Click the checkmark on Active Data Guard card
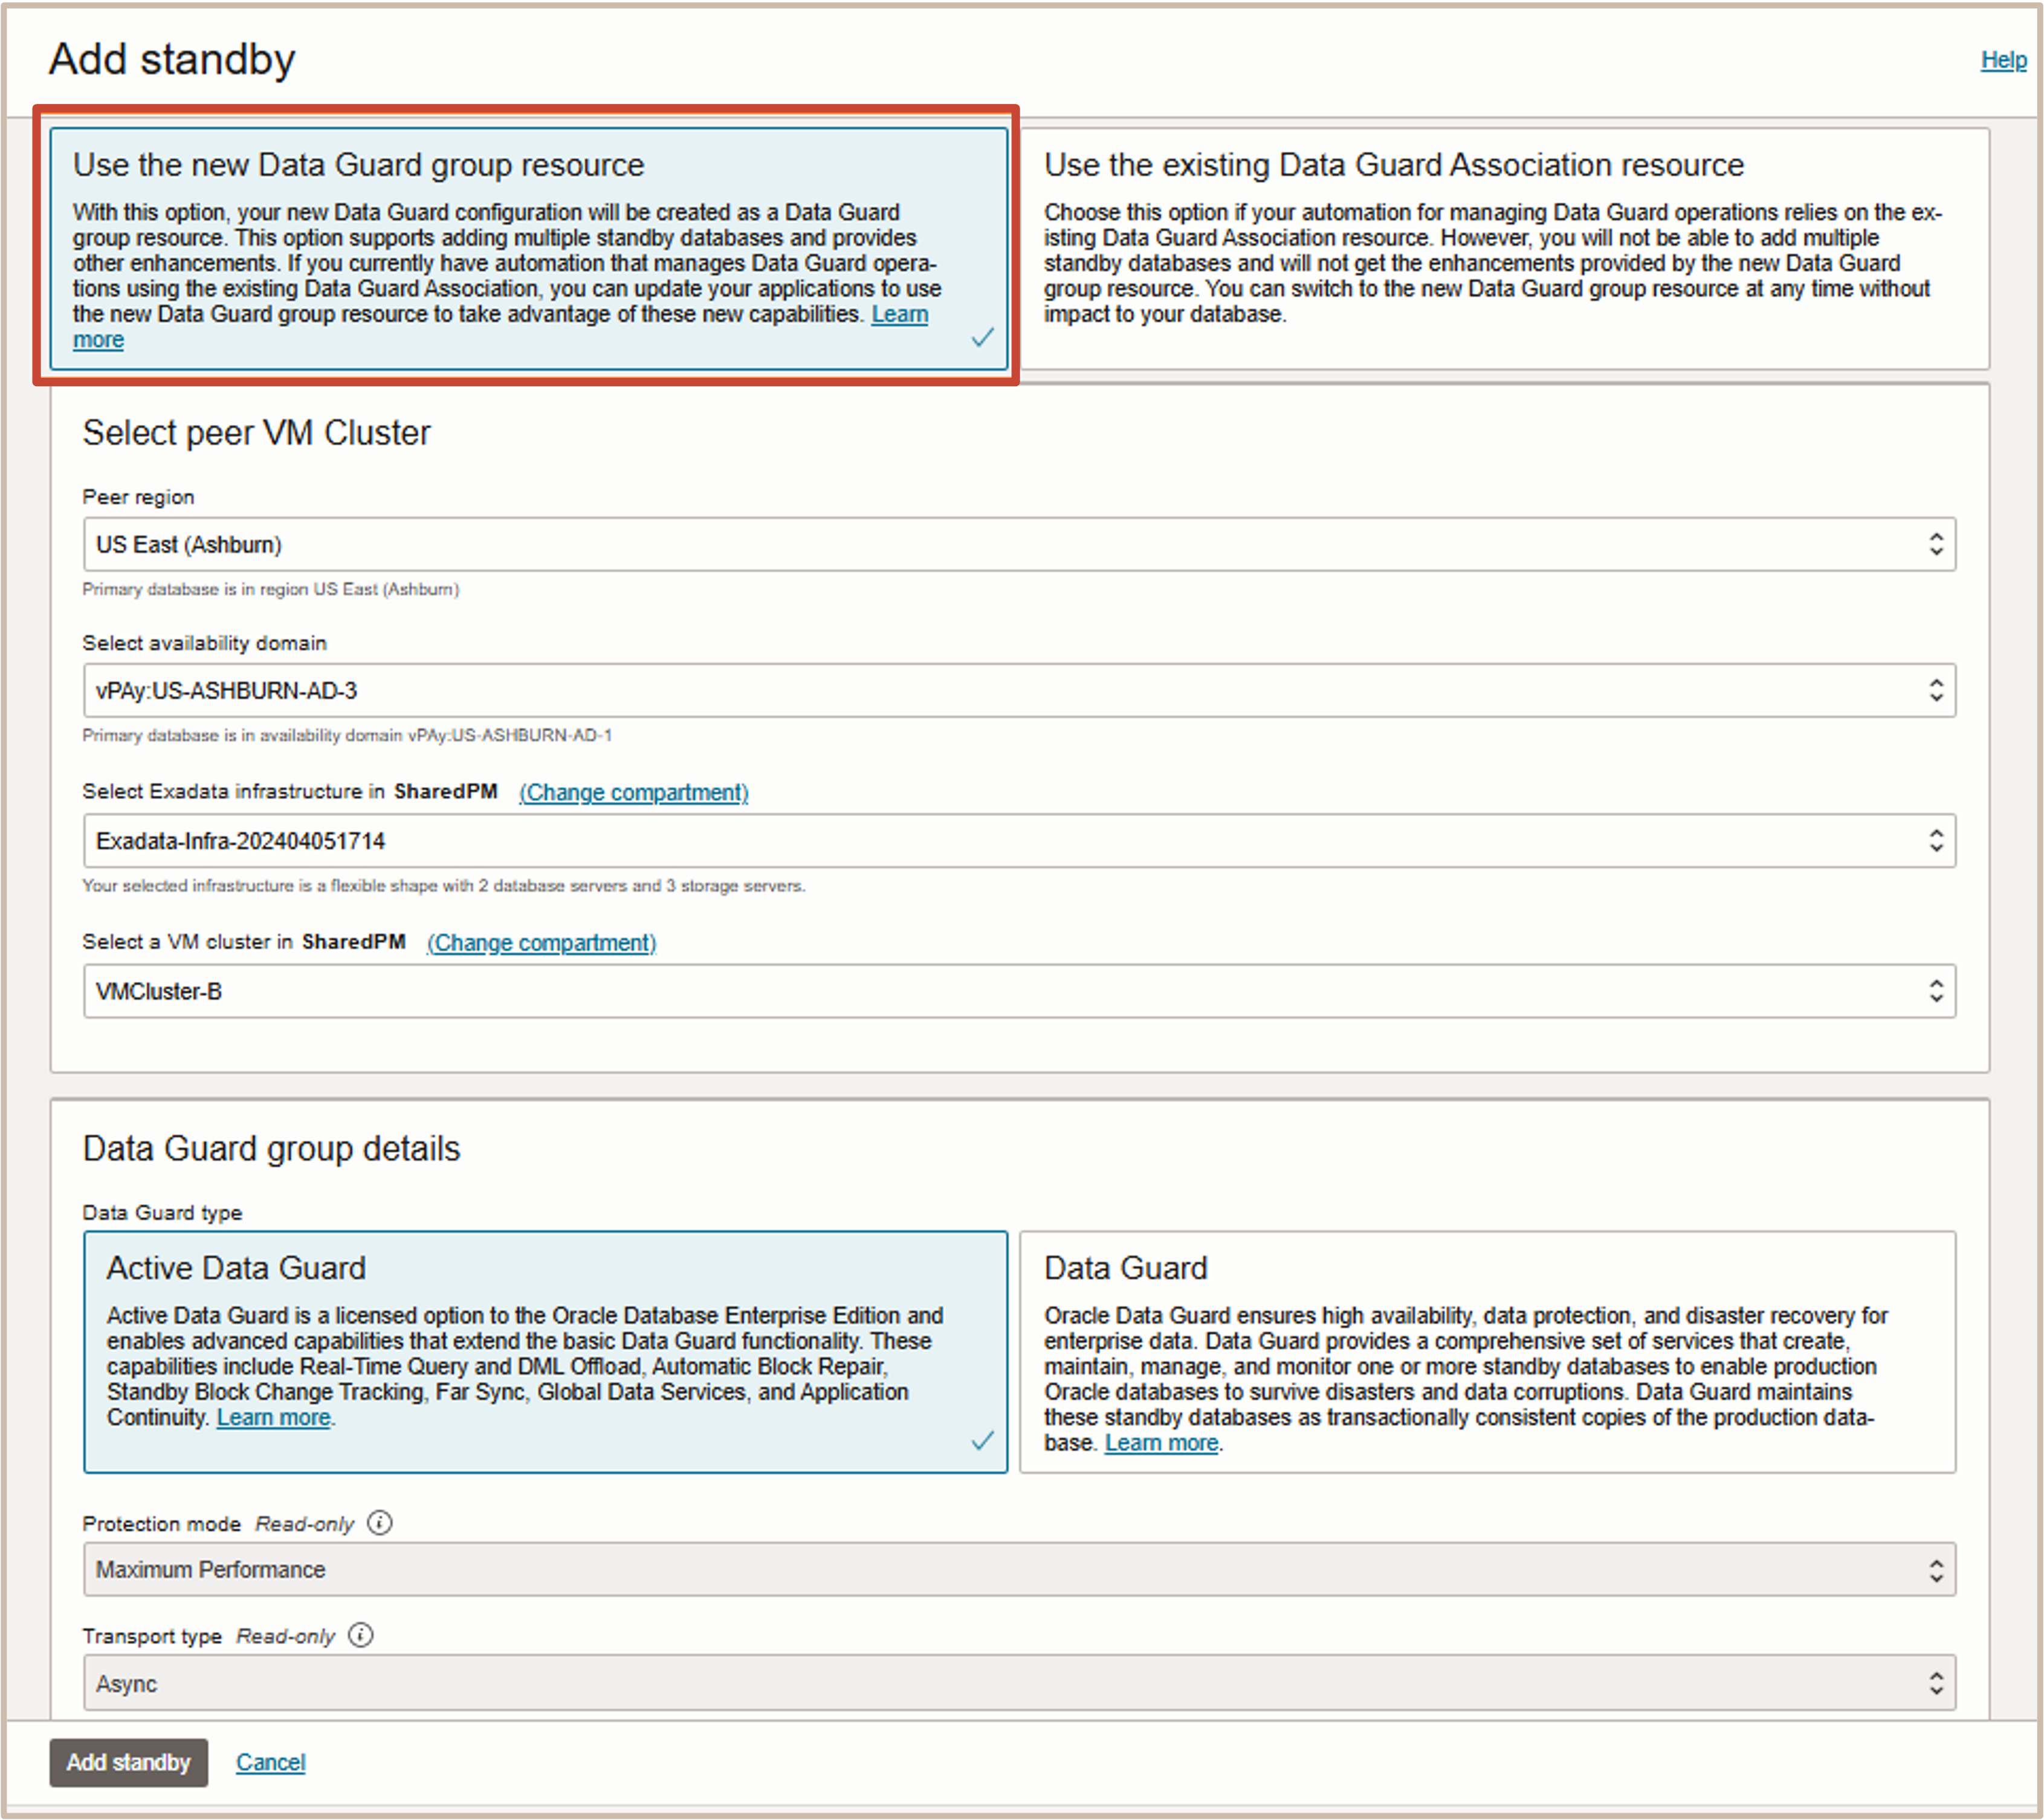The image size is (2044, 1820). point(982,1440)
